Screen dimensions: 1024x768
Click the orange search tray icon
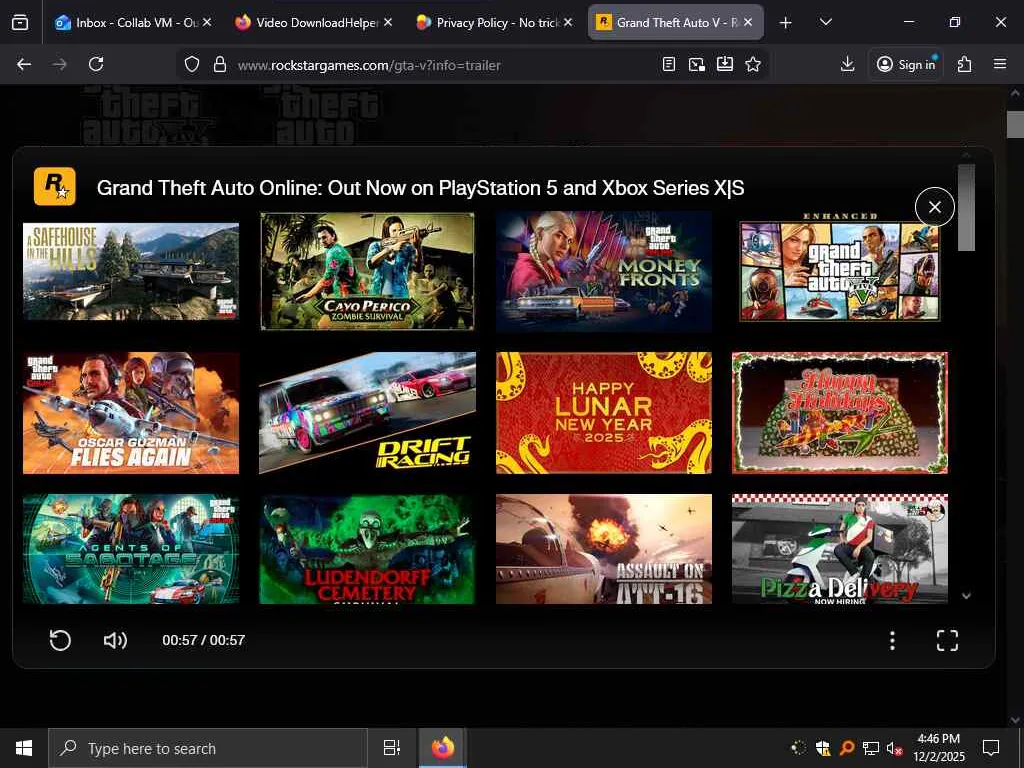[846, 748]
